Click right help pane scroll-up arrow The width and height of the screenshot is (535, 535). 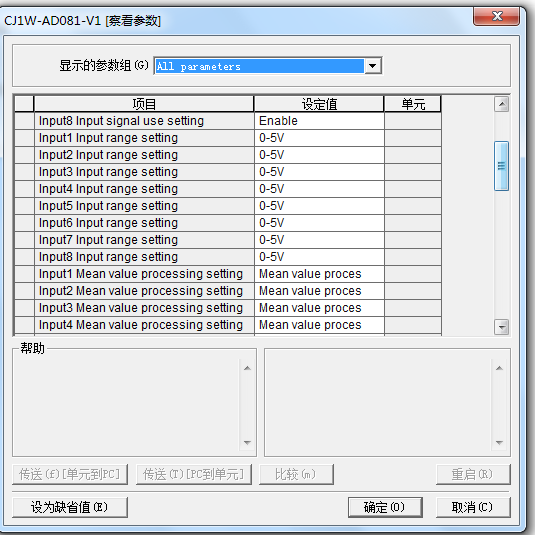pyautogui.click(x=500, y=368)
